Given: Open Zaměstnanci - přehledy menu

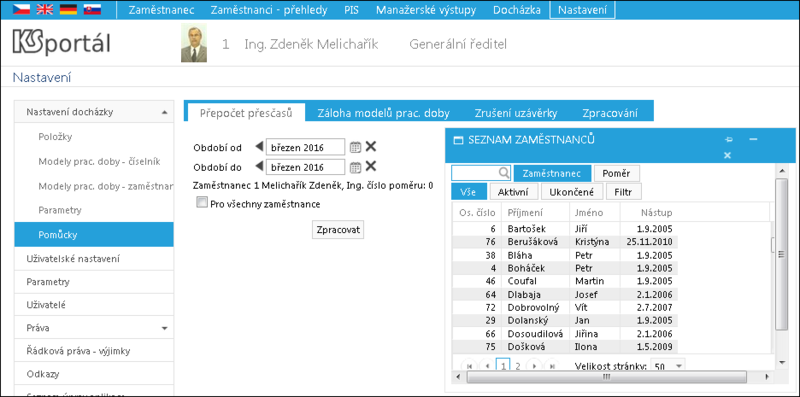Looking at the screenshot, I should click(x=269, y=10).
